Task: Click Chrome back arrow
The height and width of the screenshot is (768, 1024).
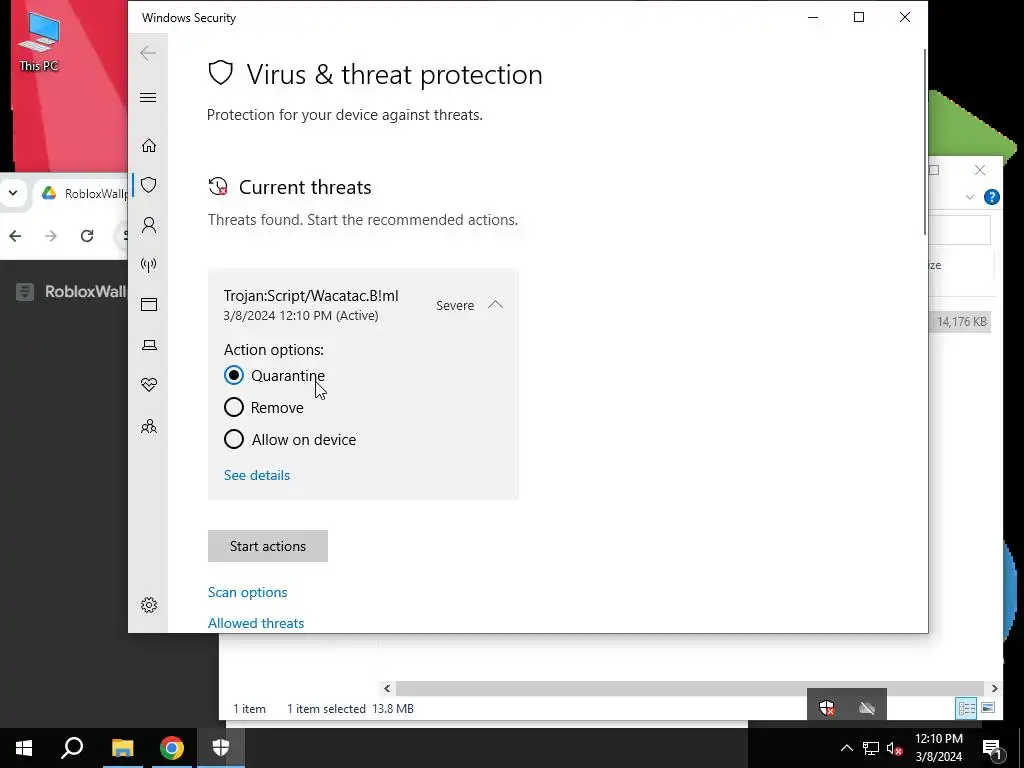Action: point(15,236)
